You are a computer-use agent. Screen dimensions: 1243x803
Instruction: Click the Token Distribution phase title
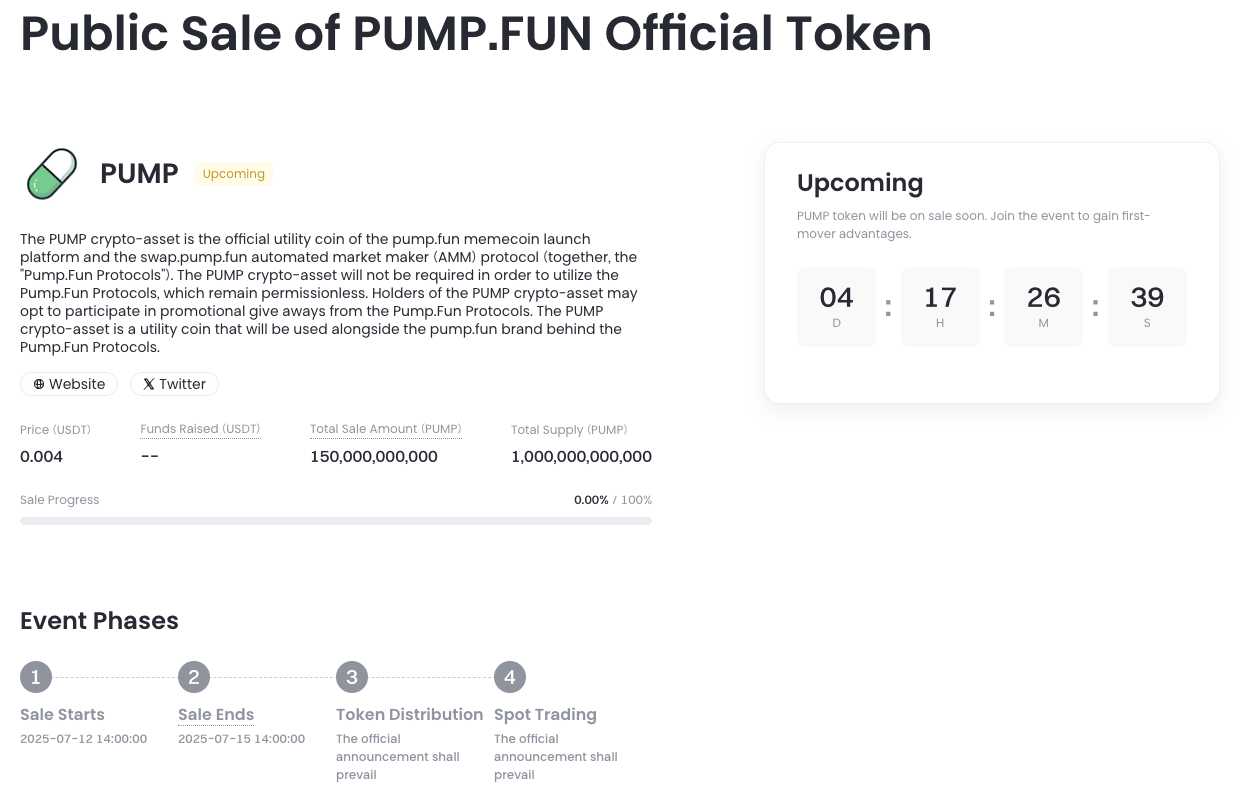[409, 714]
